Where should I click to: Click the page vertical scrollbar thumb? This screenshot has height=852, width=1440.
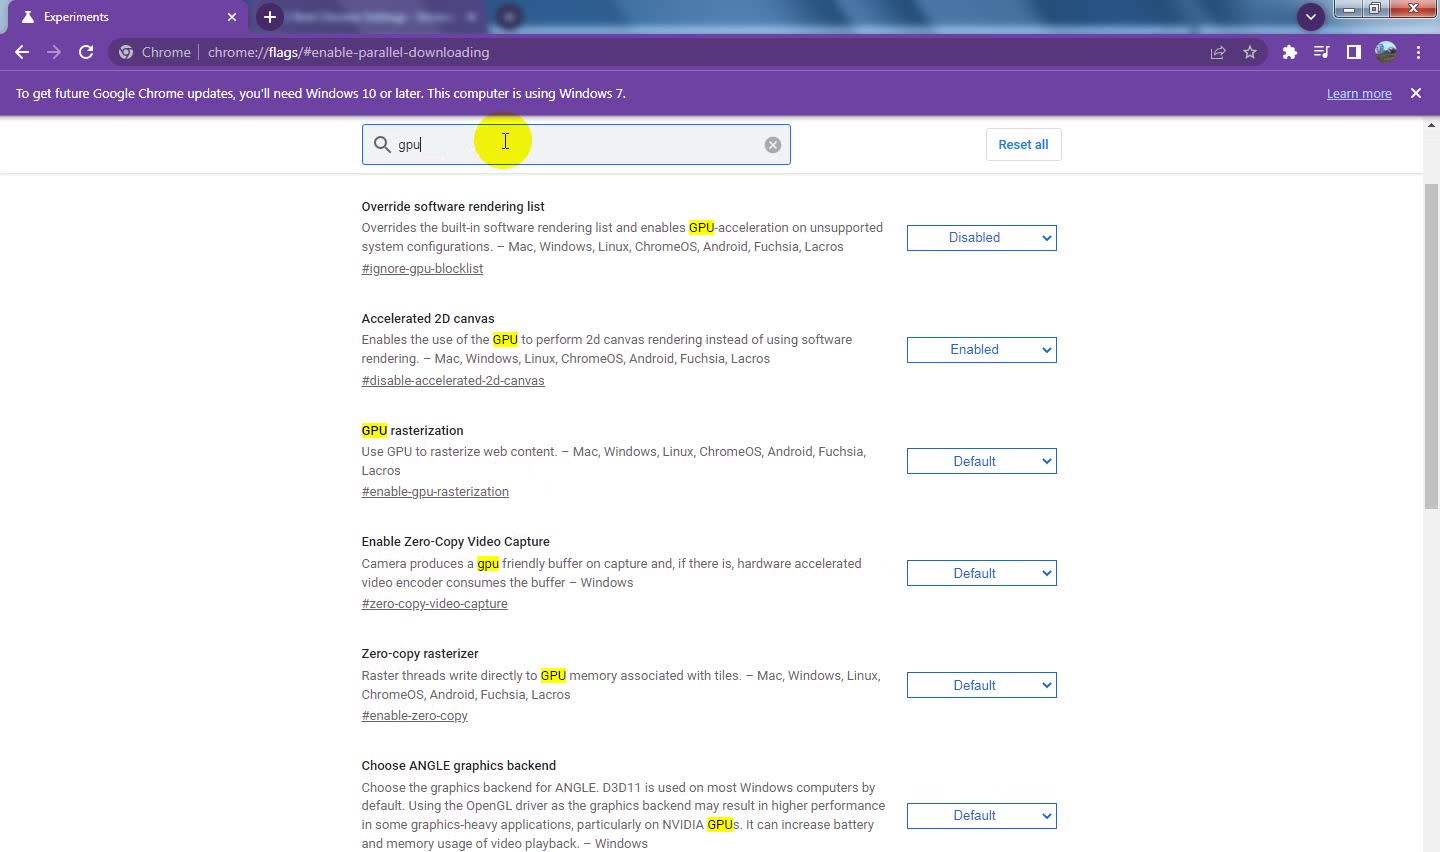(1431, 347)
